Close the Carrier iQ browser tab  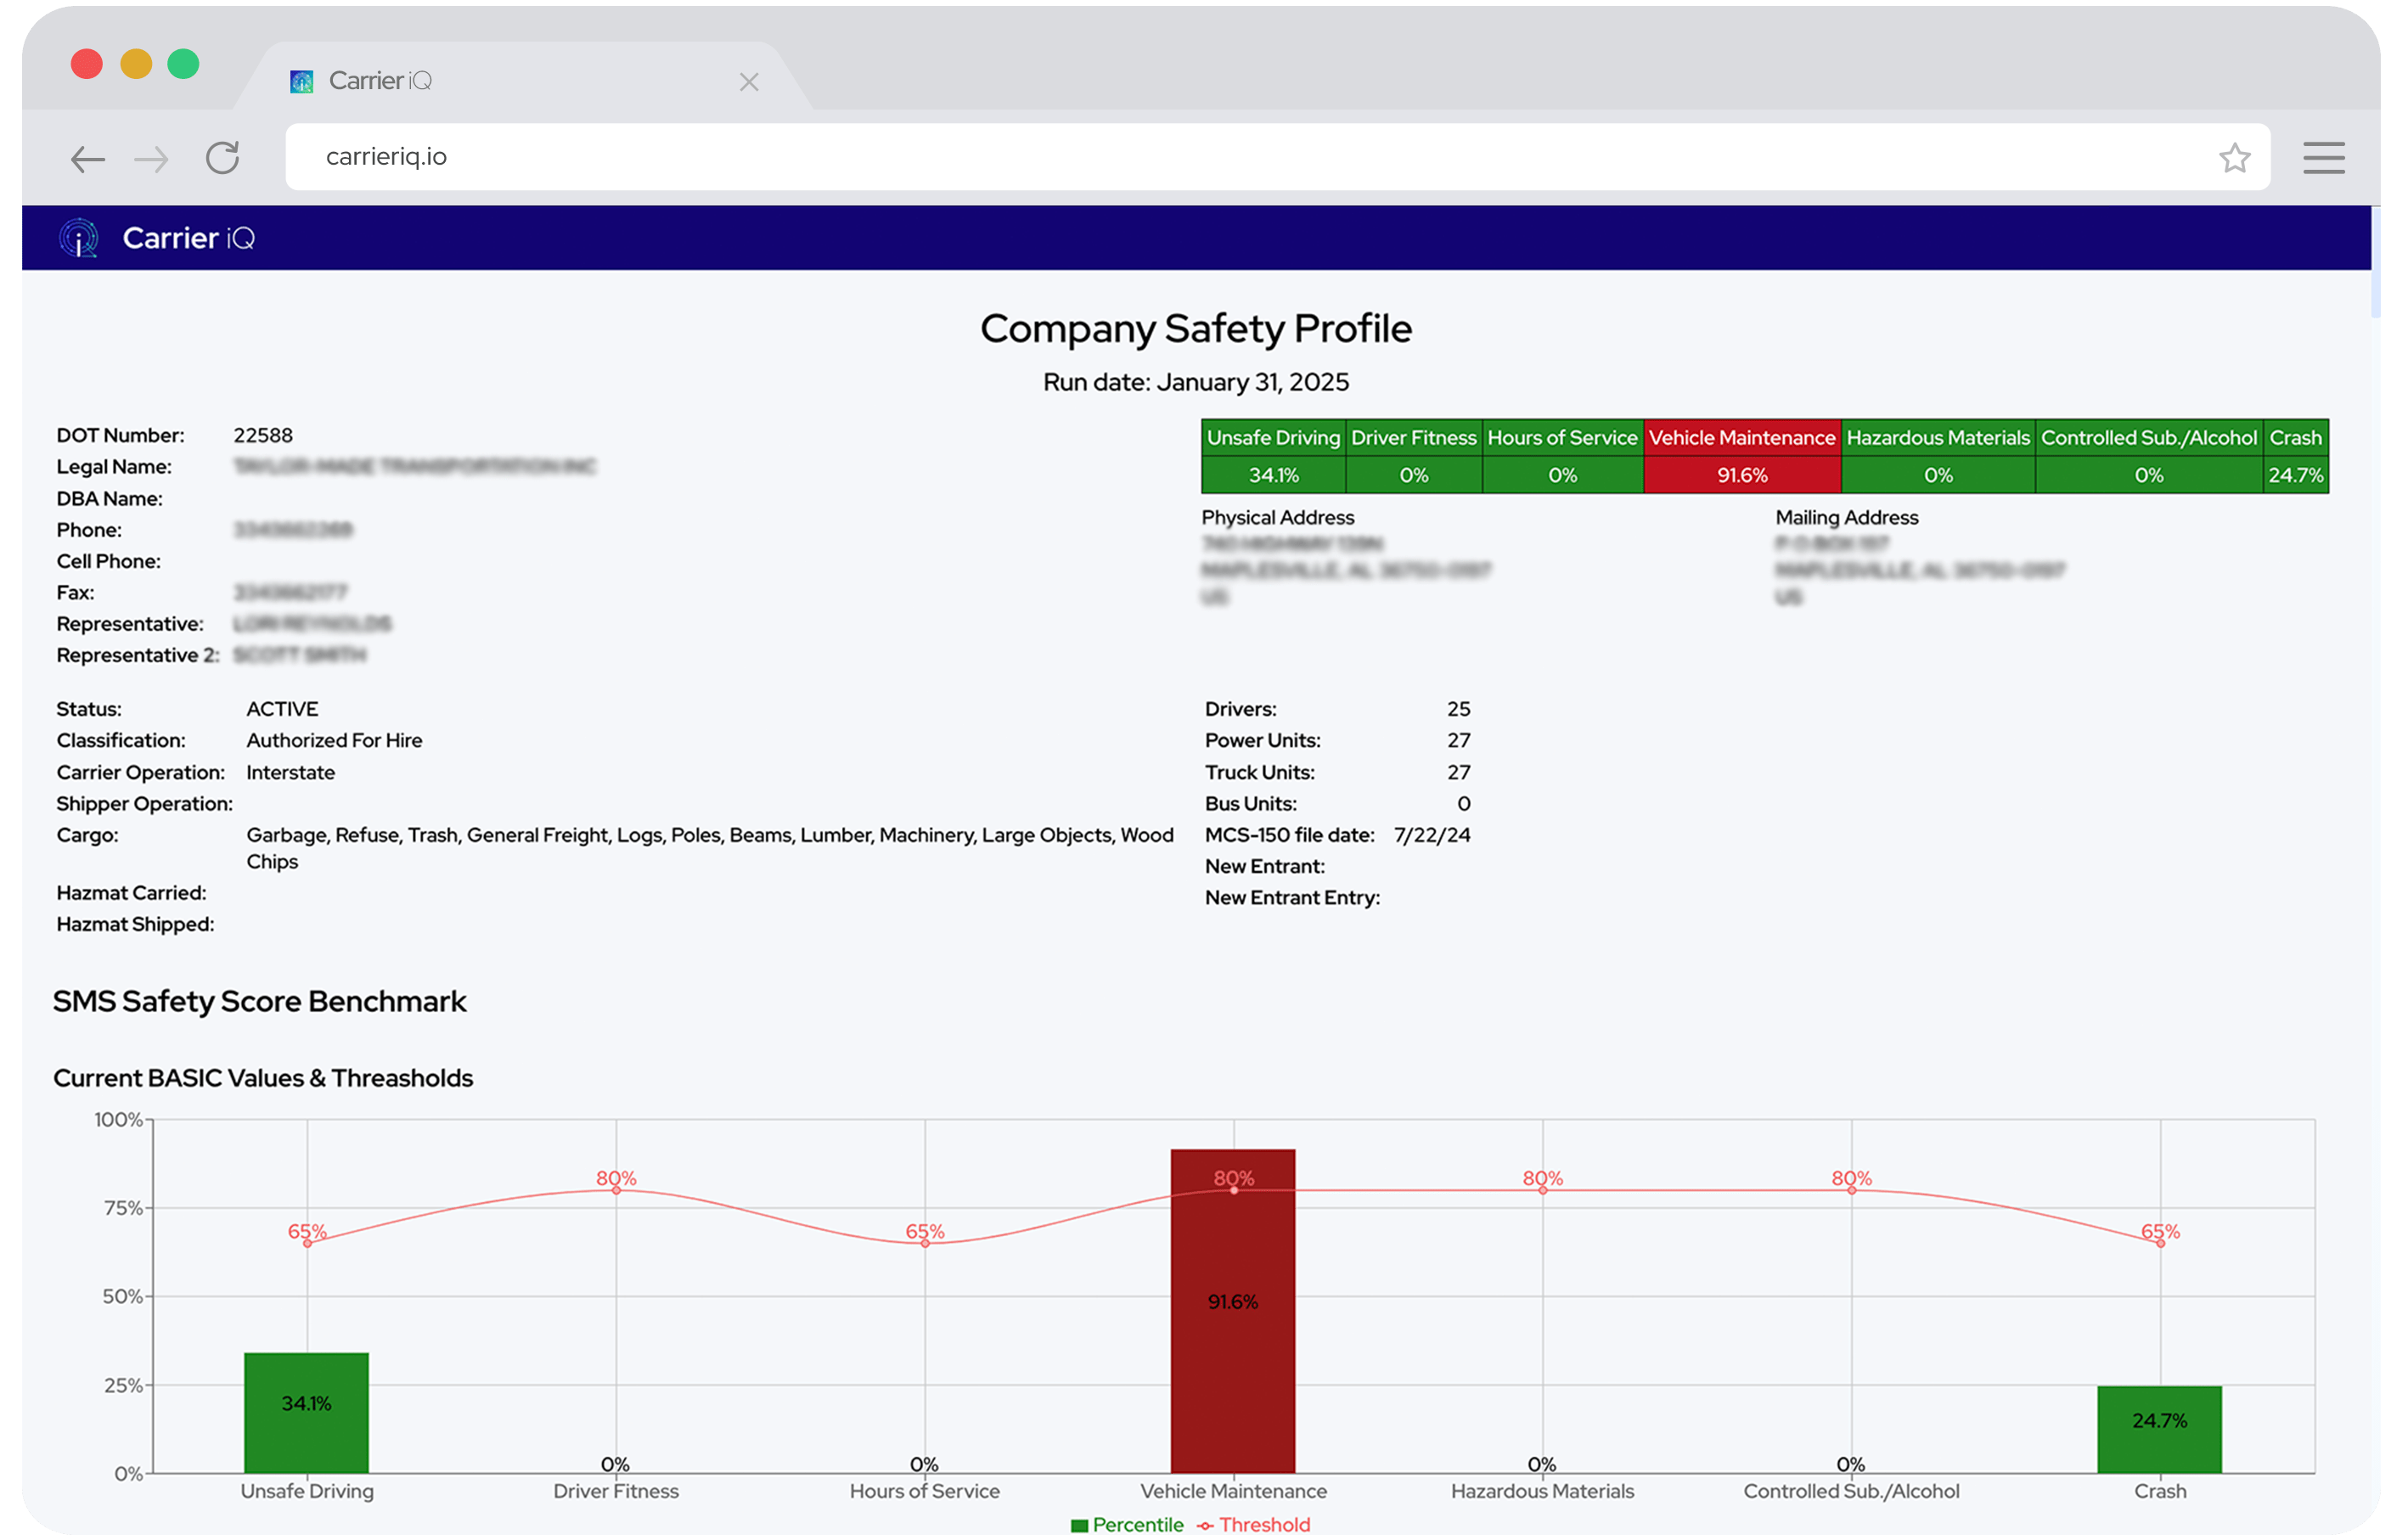click(x=749, y=82)
